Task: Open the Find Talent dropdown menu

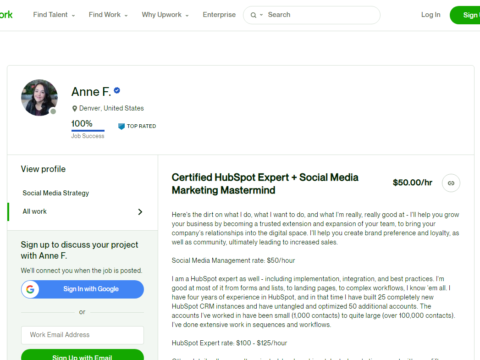Action: 54,15
